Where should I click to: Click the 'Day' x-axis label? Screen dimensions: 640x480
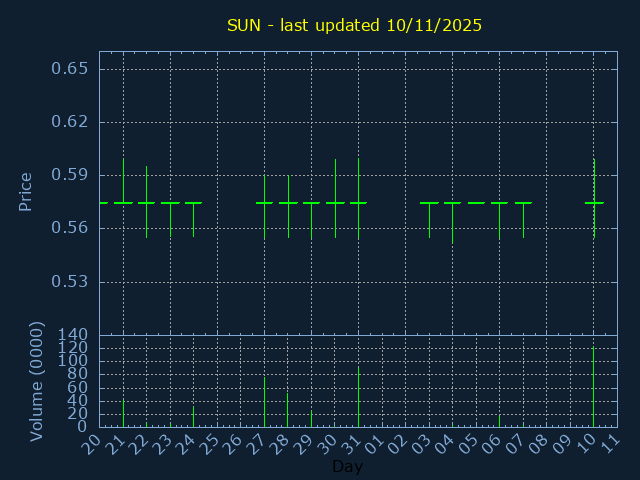347,466
